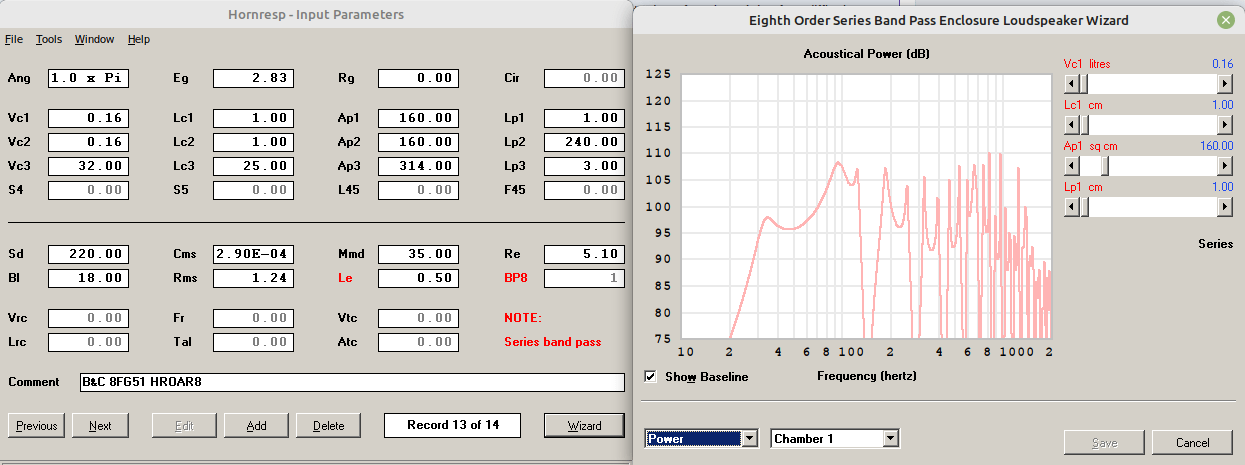Click the Mmd field showing 35.00

click(x=418, y=254)
